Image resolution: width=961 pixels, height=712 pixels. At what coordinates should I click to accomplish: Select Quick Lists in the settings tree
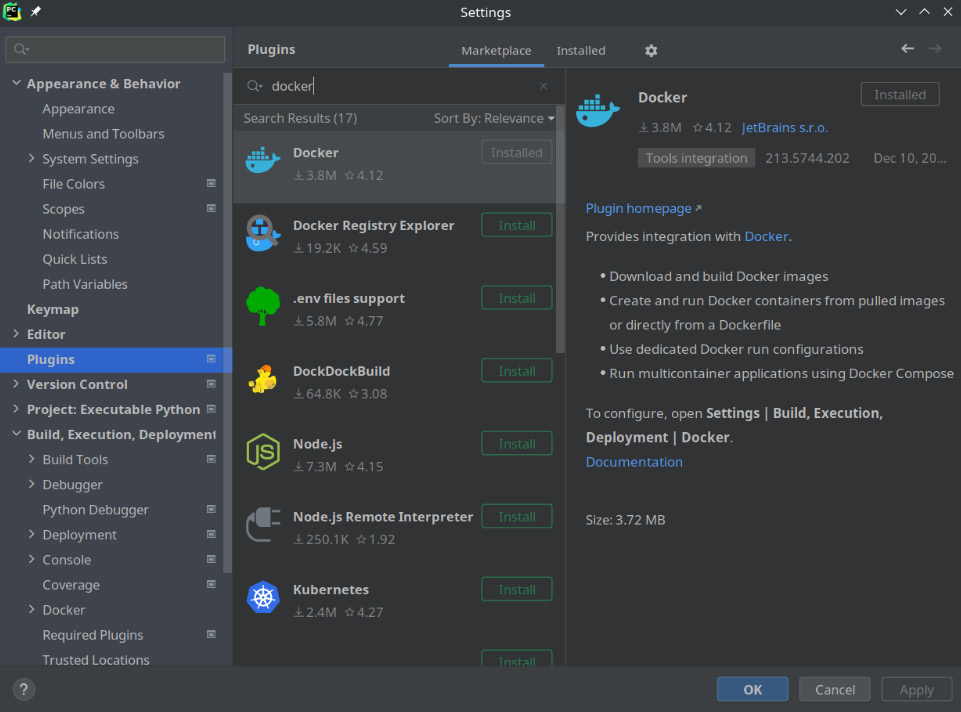(75, 259)
